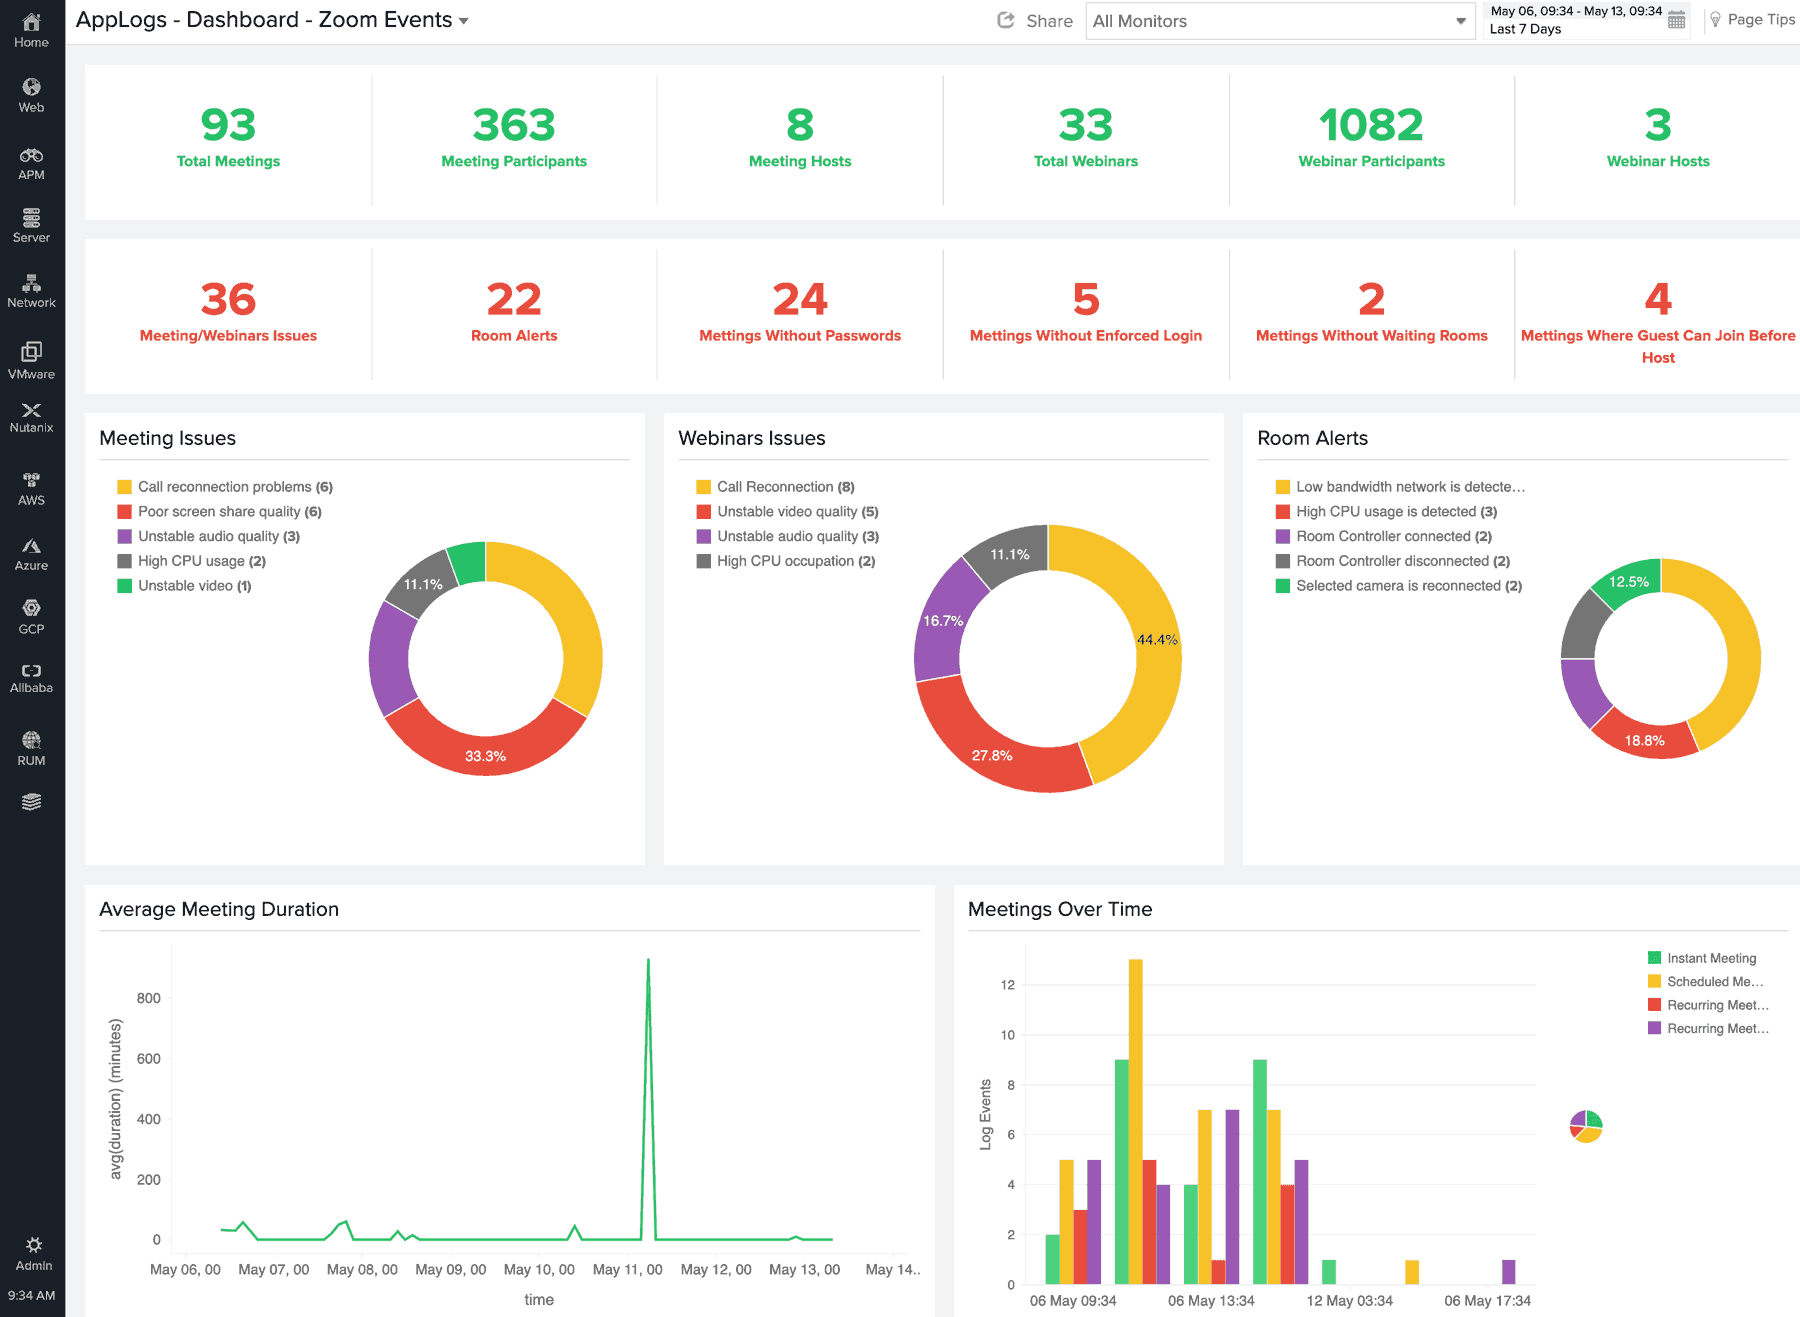Screen dimensions: 1800x1317
Task: Expand the Zoom Events dashboard title dropdown
Action: [463, 20]
